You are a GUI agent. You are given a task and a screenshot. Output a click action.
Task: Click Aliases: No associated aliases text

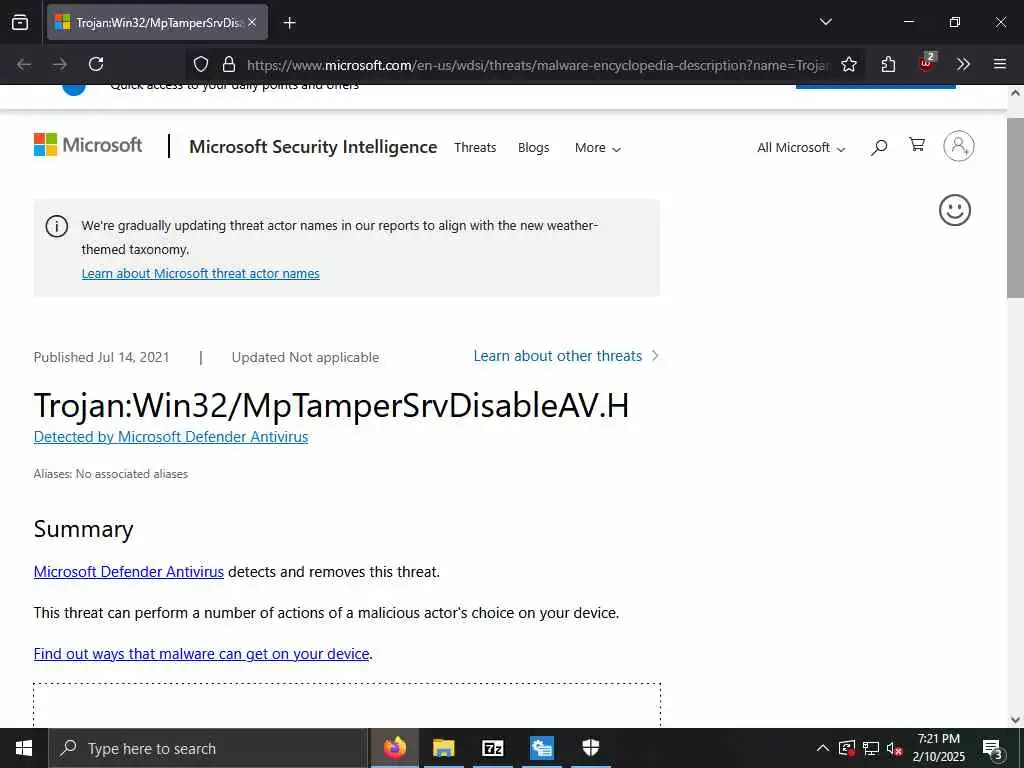click(x=110, y=474)
